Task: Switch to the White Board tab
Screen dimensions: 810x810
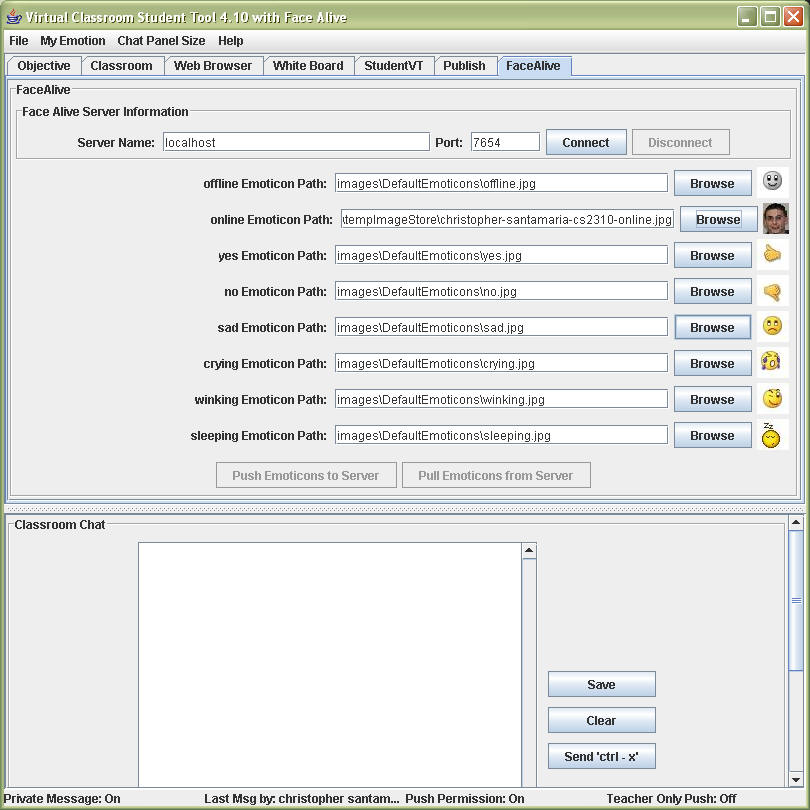Action: pyautogui.click(x=307, y=66)
